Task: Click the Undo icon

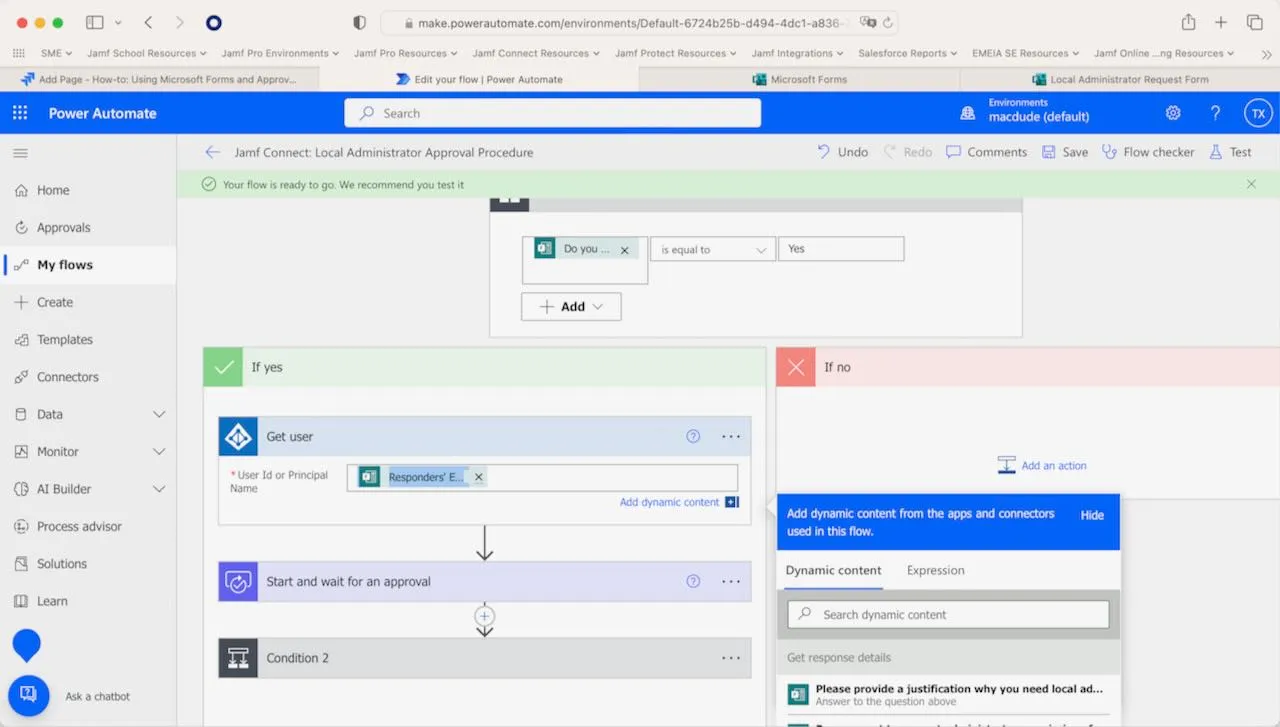Action: 840,151
